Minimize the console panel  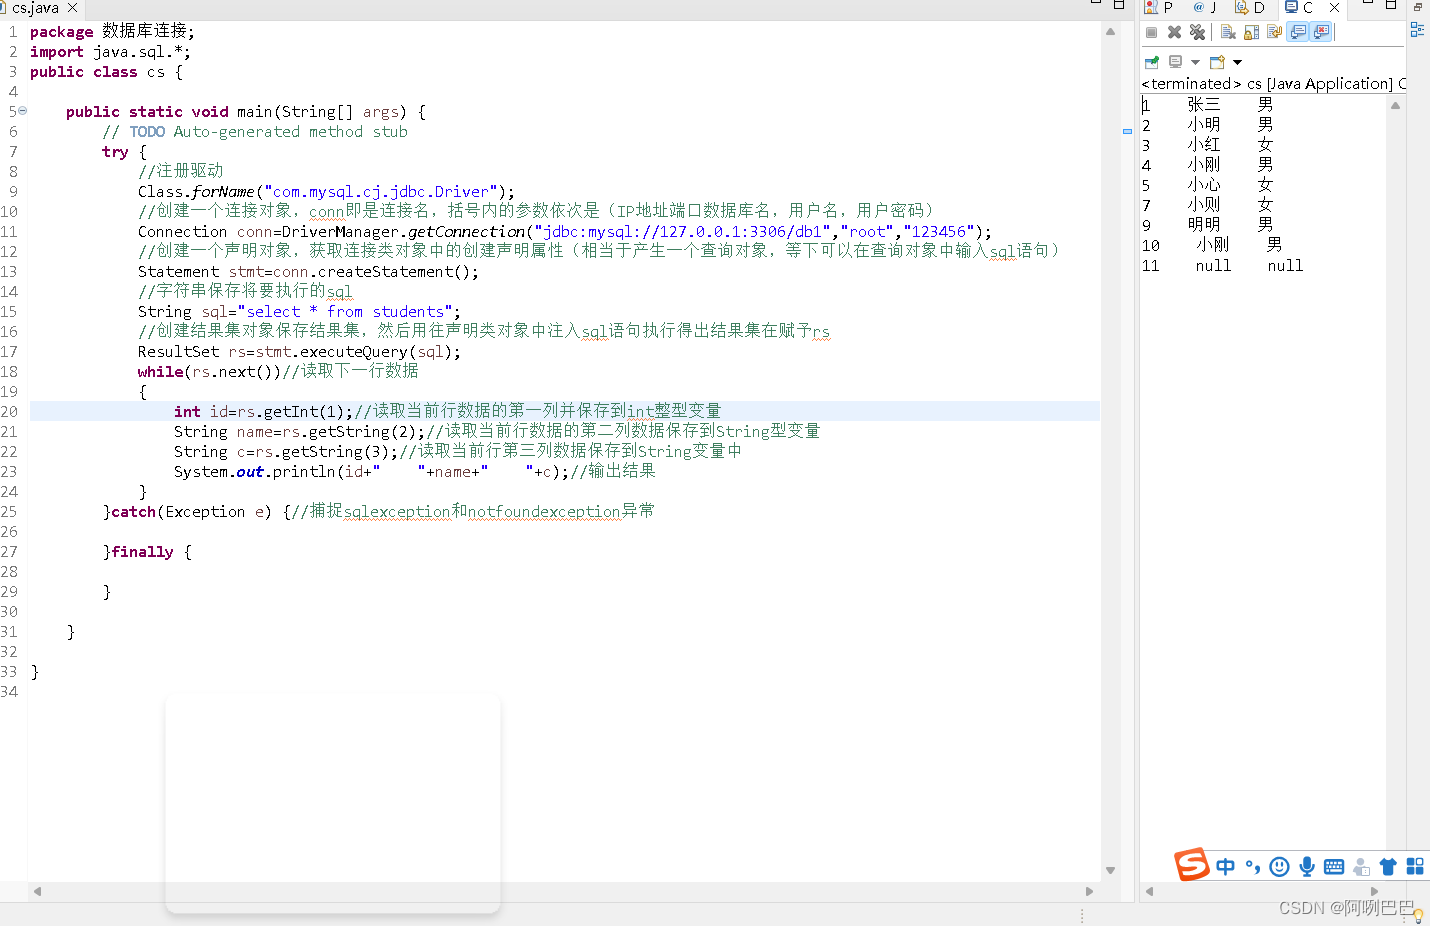pos(1368,3)
